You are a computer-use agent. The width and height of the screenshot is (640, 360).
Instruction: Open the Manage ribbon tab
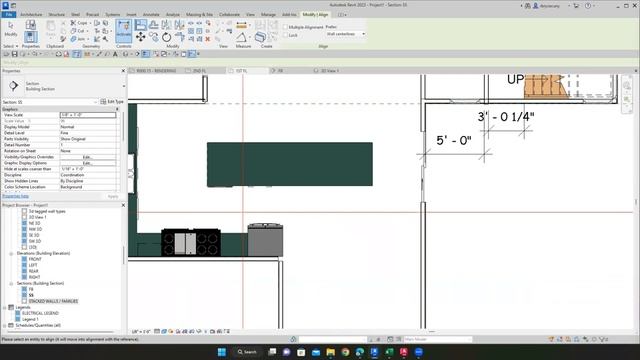[x=268, y=15]
